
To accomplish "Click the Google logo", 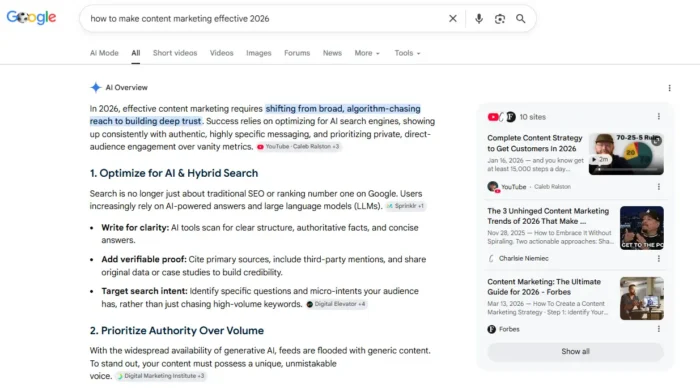I will click(x=31, y=18).
